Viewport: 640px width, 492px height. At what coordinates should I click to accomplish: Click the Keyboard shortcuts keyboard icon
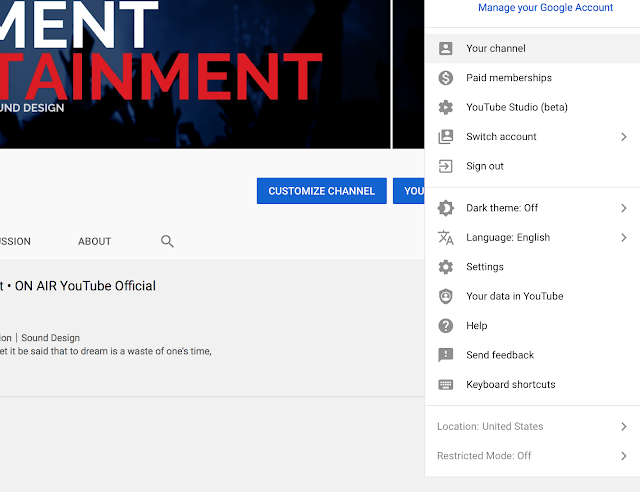click(x=445, y=385)
